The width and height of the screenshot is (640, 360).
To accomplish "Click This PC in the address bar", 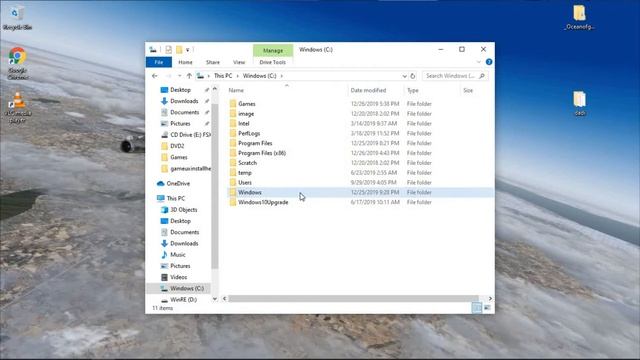I will (223, 76).
